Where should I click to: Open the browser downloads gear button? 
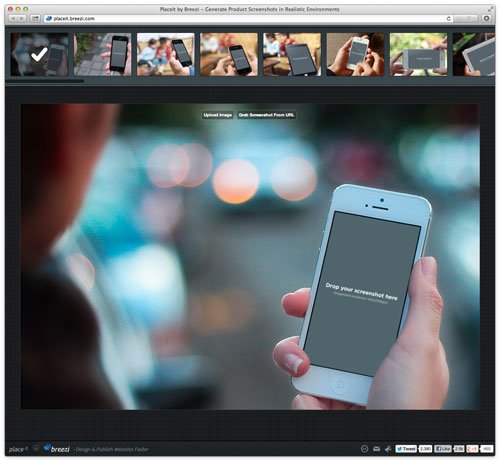[x=486, y=18]
